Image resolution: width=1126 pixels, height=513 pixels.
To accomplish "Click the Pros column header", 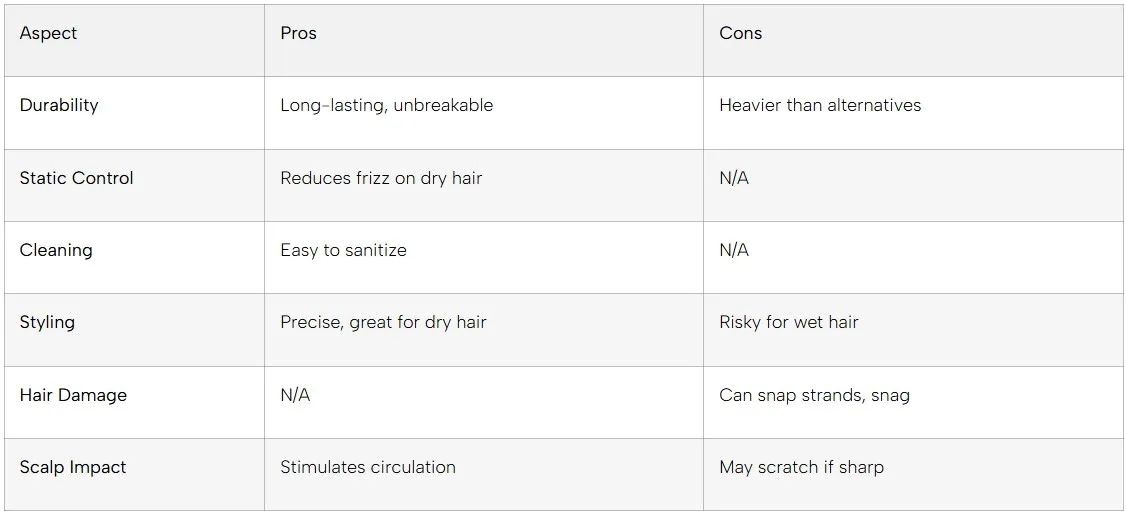I will click(x=298, y=33).
